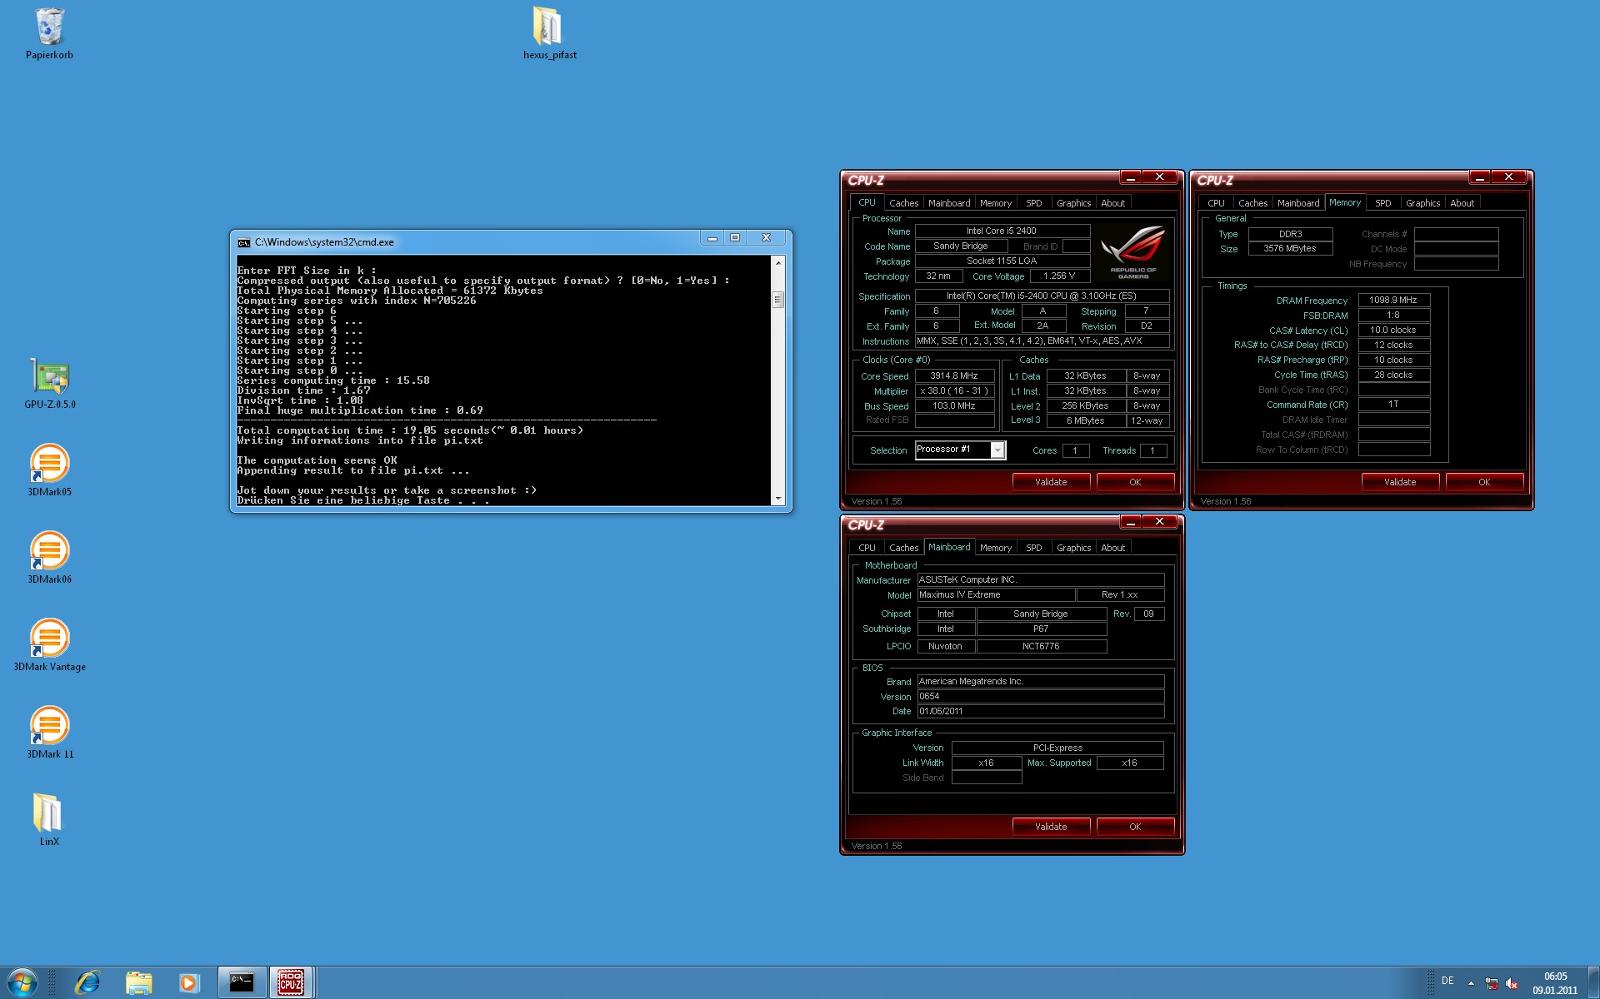
Task: Expand the Processor #1 selection dropdown
Action: (997, 450)
